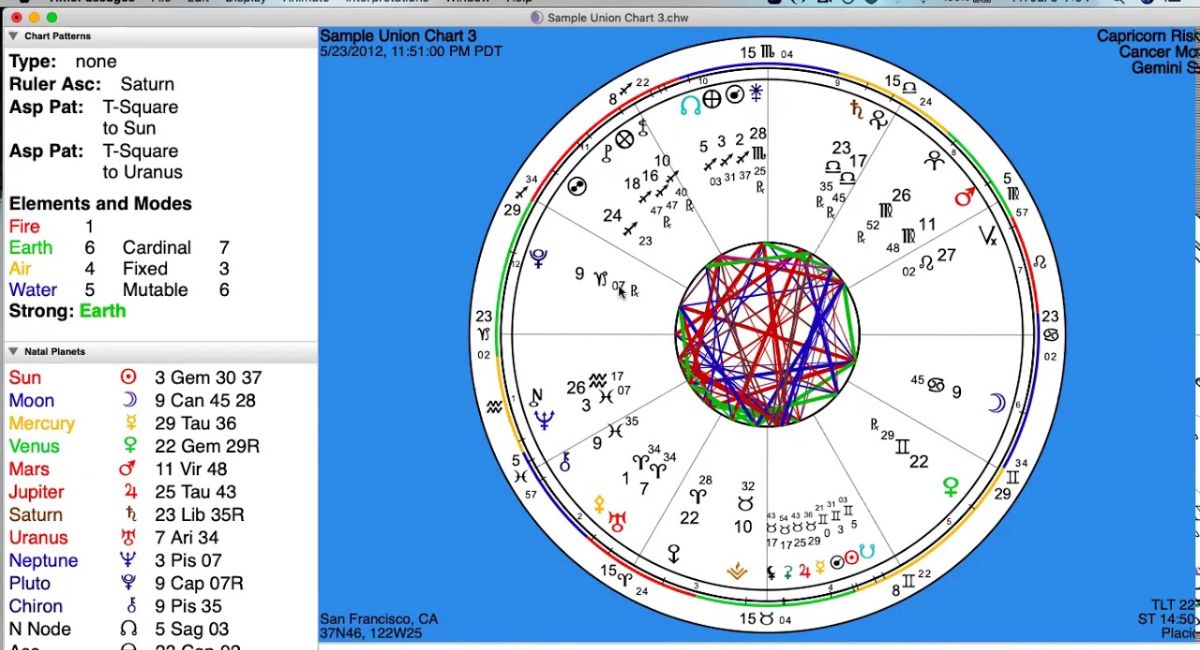Click the blue Moon crescent on the chart wheel
Image resolution: width=1200 pixels, height=650 pixels.
[996, 403]
